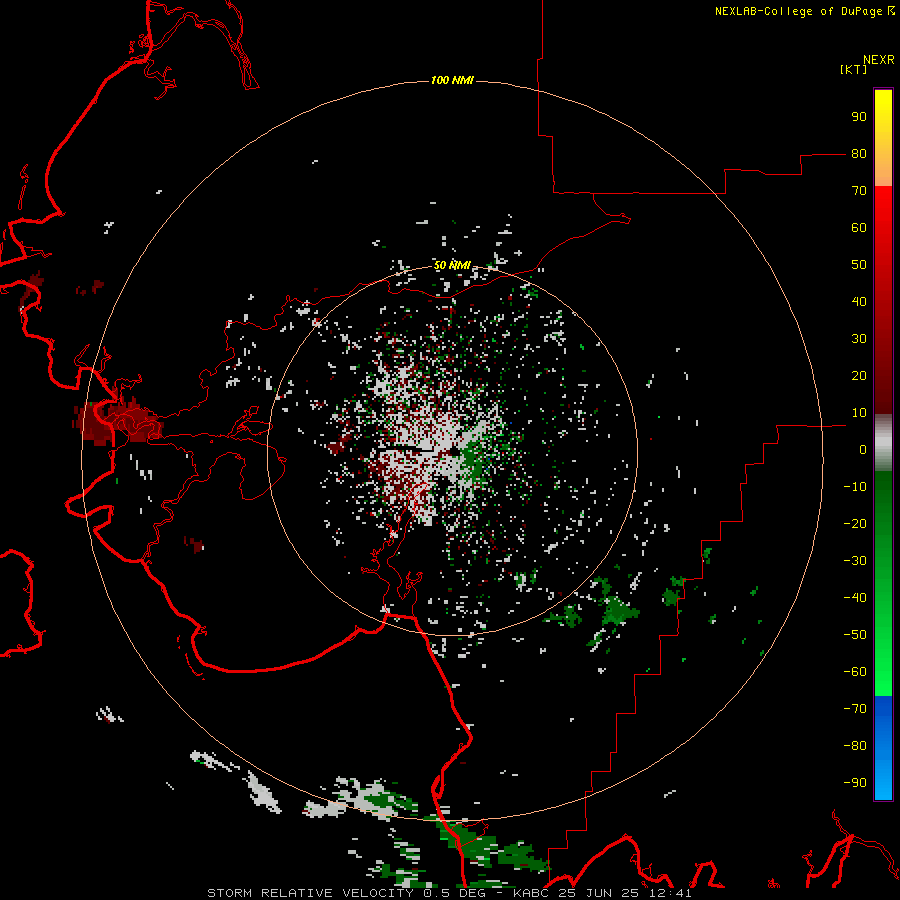The image size is (900, 900).
Task: Click the 70 value on the velocity scale
Action: [859, 191]
